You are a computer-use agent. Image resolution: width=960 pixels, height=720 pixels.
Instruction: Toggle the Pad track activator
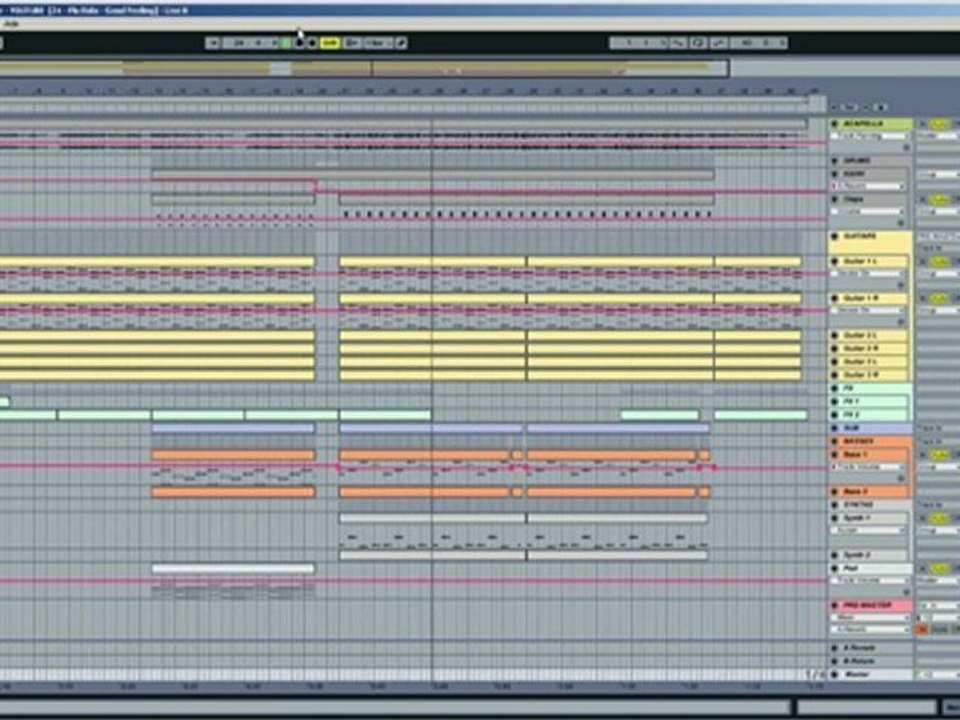(940, 569)
